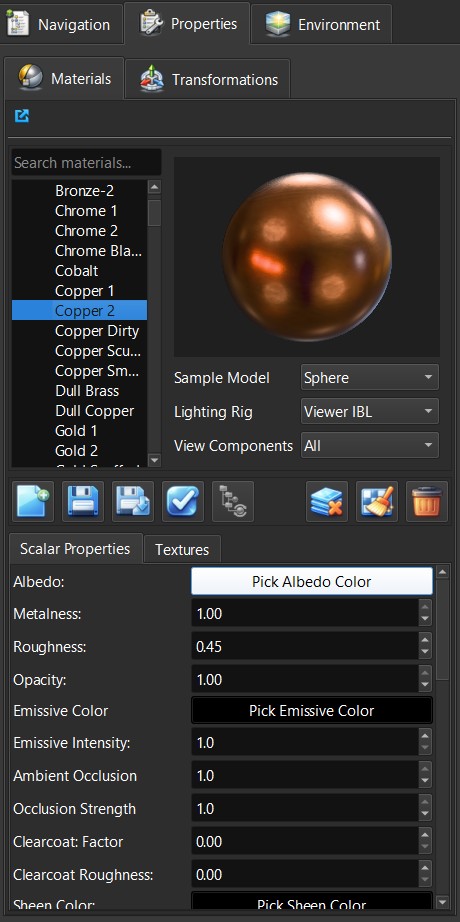The height and width of the screenshot is (922, 460).
Task: Click the copper sphere material preview
Action: point(306,257)
